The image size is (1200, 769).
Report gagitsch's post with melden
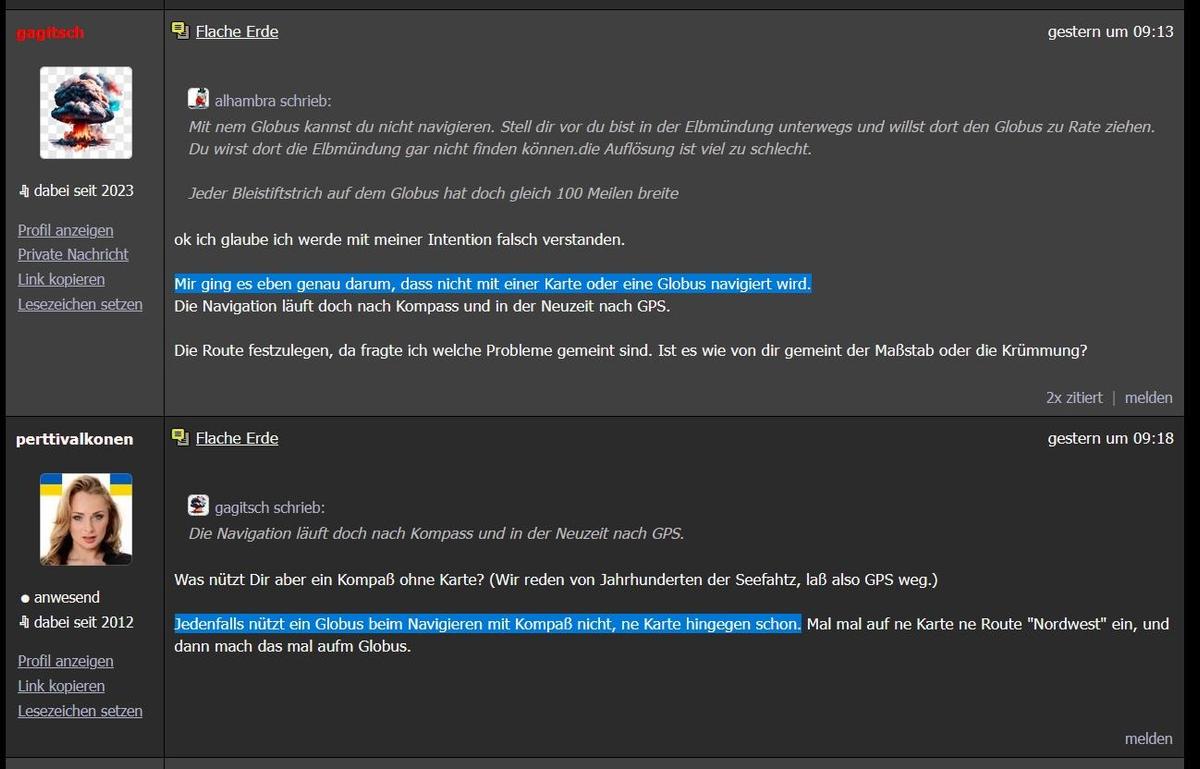tap(1148, 398)
